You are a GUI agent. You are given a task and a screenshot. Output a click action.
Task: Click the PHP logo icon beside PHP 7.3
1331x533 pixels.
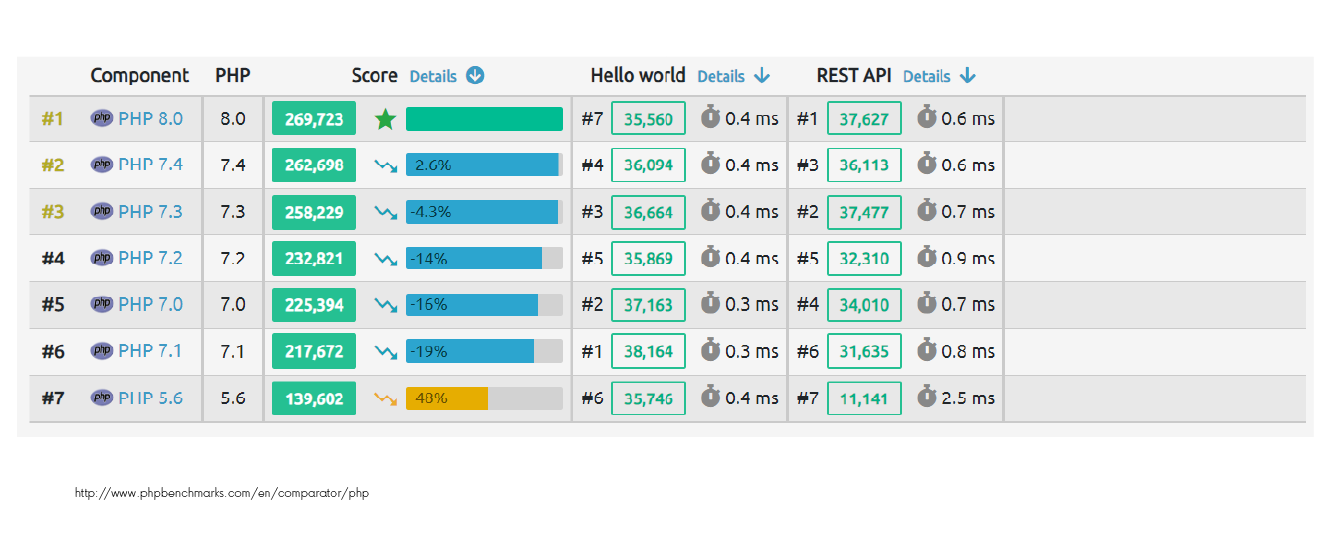pos(102,211)
